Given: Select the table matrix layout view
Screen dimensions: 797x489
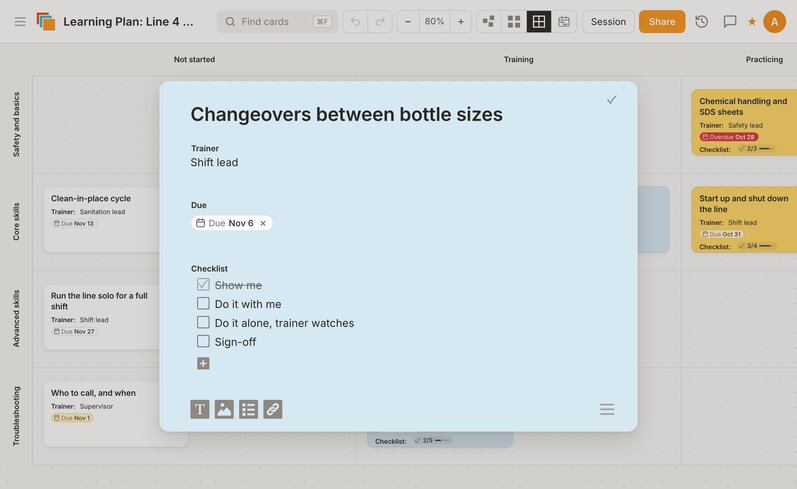Looking at the screenshot, I should [x=539, y=22].
